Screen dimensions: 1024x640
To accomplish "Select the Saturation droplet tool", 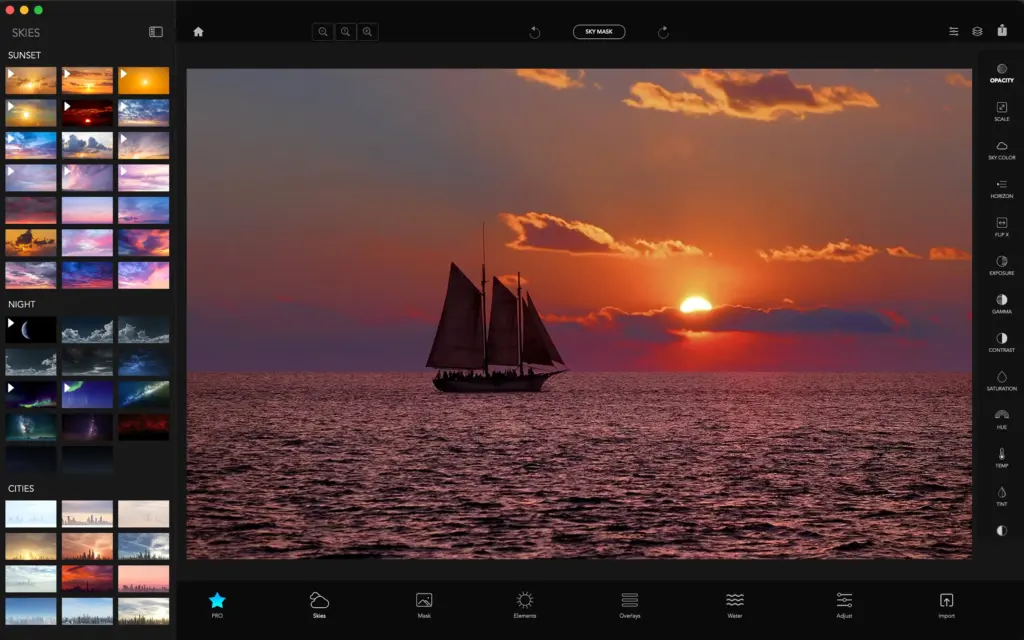I will 1001,381.
